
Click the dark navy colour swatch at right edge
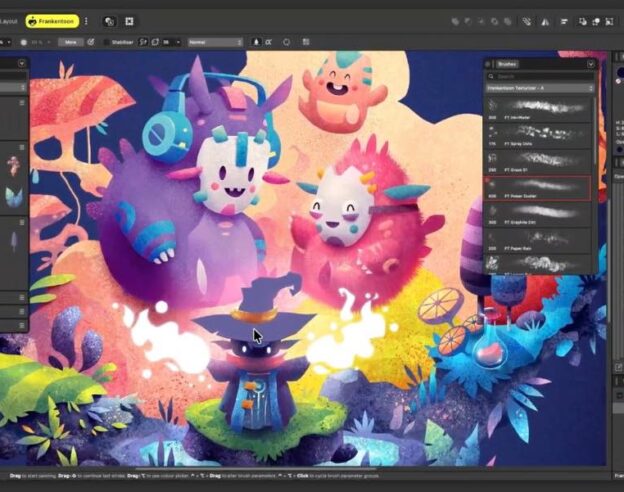coord(621,73)
